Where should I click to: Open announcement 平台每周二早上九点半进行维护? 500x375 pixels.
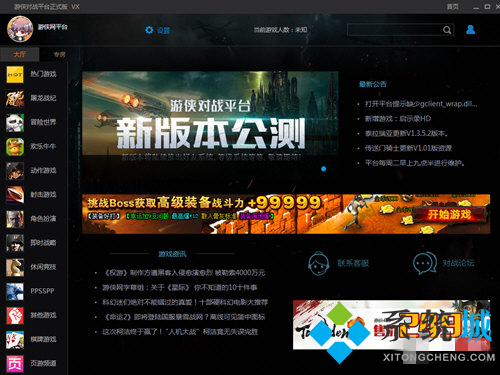pyautogui.click(x=415, y=163)
